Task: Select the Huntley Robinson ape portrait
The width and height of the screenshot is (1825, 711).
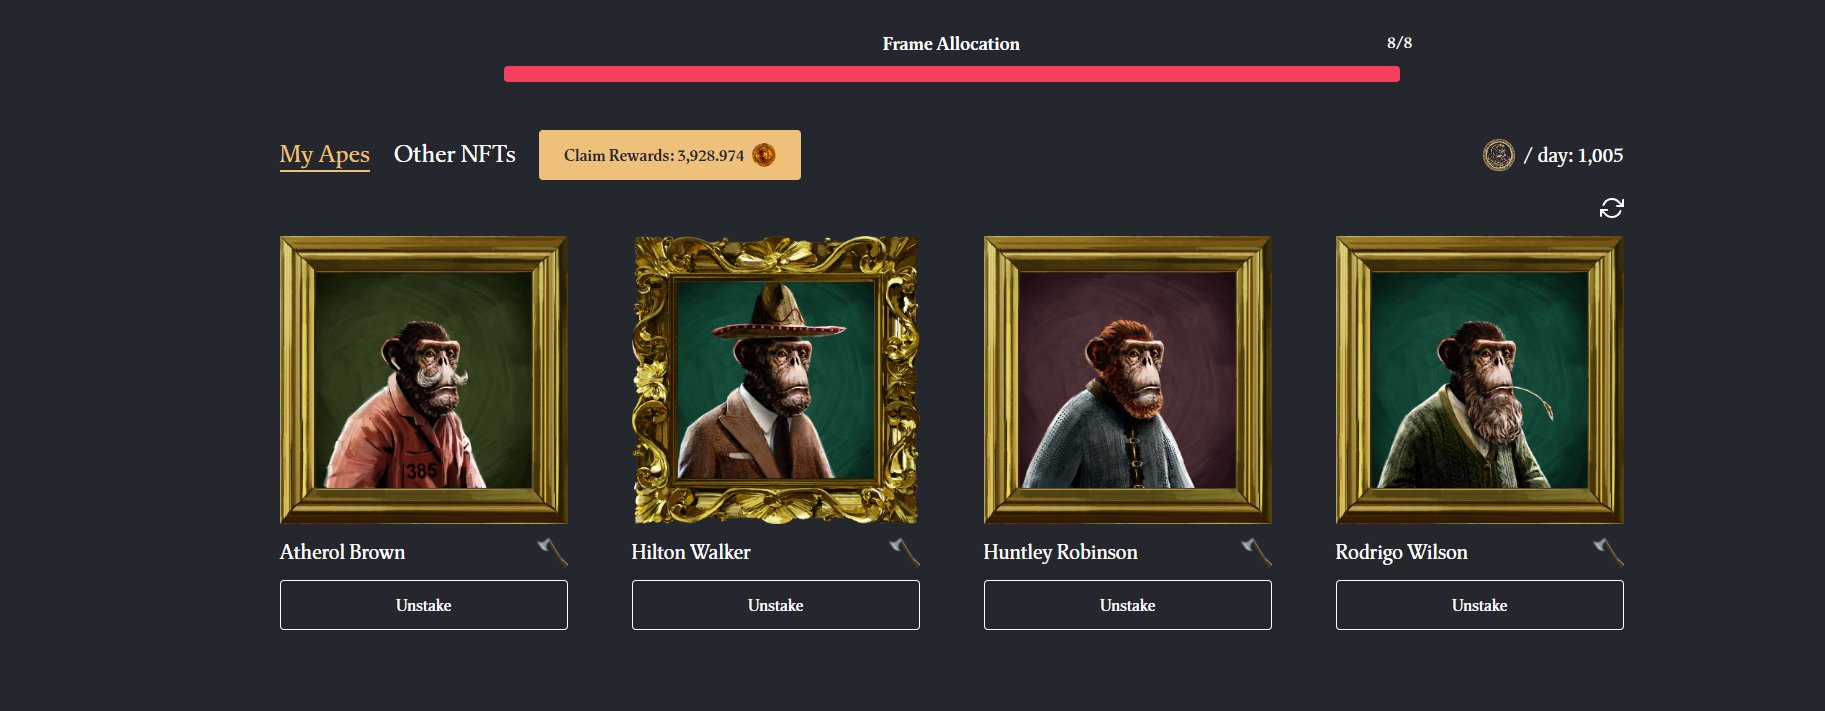Action: tap(1128, 380)
